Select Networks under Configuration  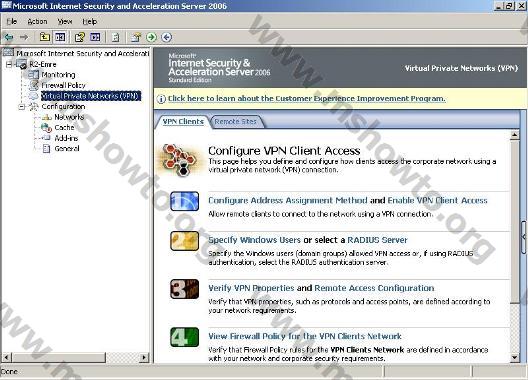[69, 117]
